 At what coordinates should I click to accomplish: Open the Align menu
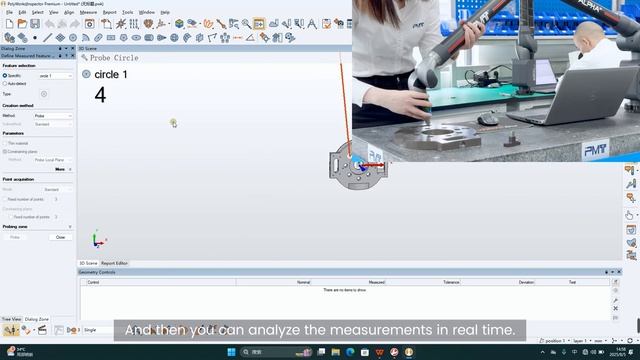pos(69,13)
